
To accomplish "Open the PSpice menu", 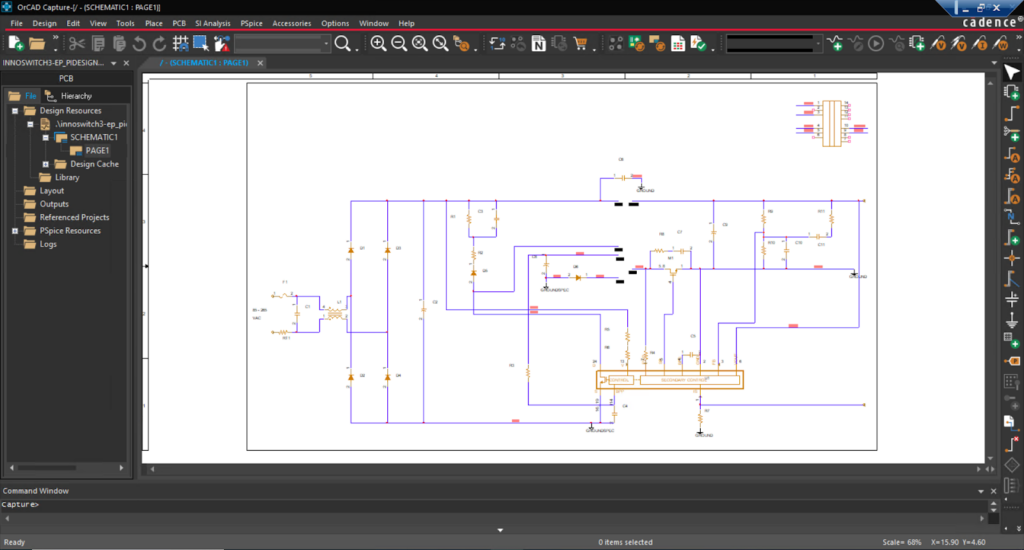I will 251,24.
